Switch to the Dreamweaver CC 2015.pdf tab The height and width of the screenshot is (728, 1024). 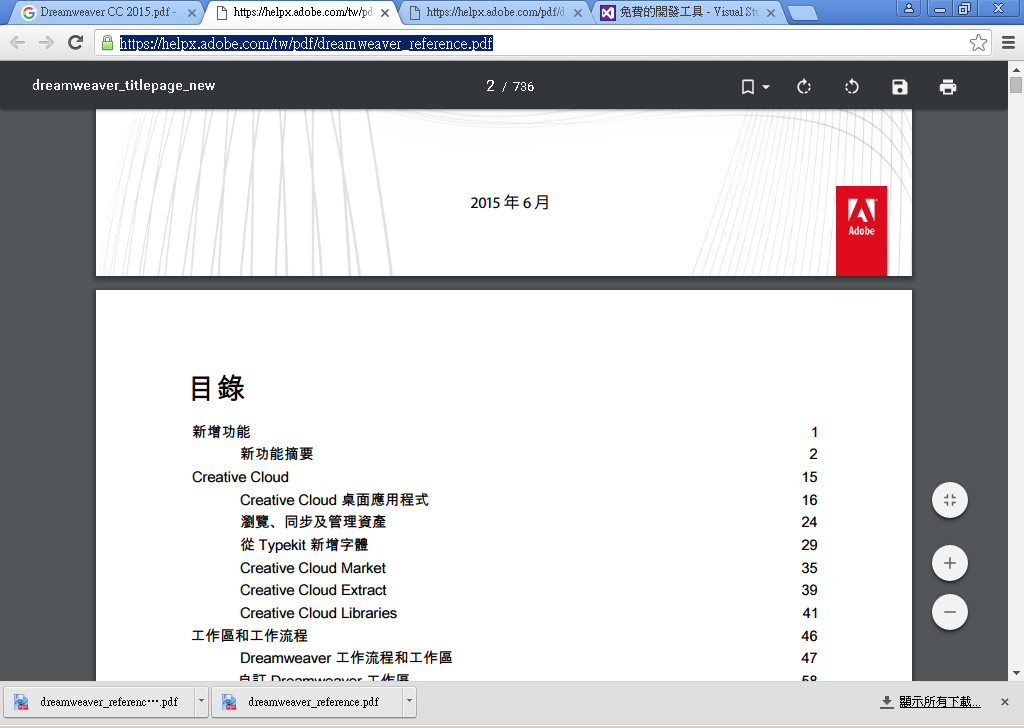pyautogui.click(x=108, y=12)
